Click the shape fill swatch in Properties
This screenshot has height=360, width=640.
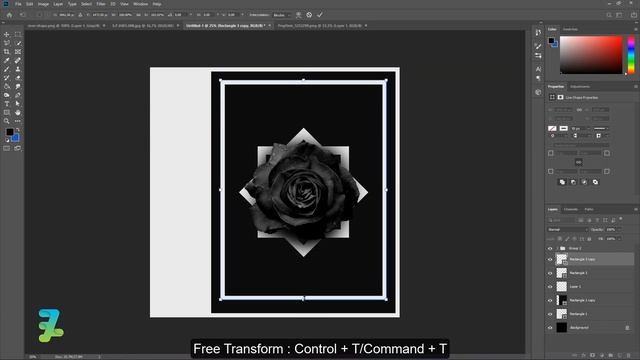pyautogui.click(x=552, y=129)
